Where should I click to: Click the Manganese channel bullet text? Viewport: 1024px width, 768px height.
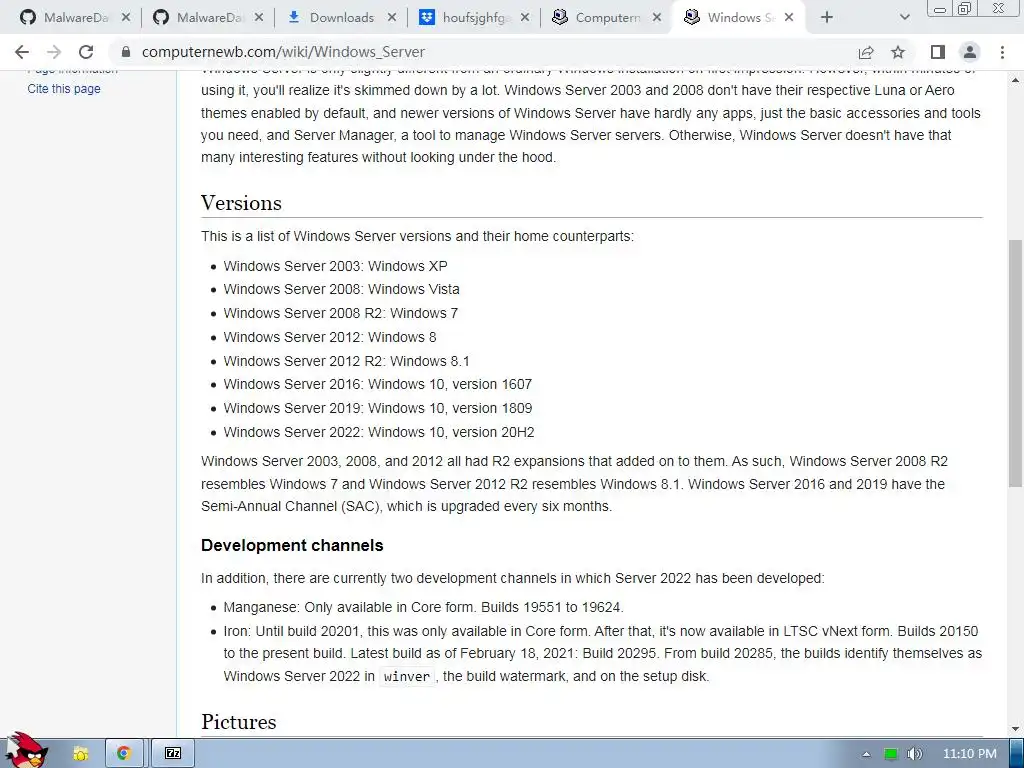pyautogui.click(x=423, y=607)
